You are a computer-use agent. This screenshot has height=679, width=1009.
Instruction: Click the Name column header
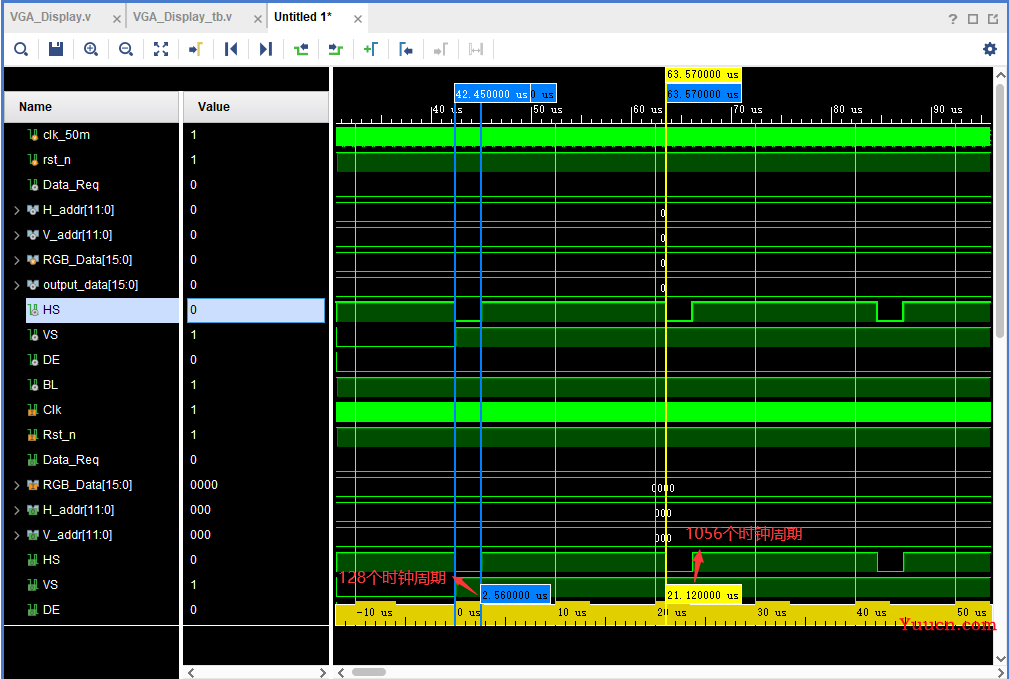click(91, 107)
